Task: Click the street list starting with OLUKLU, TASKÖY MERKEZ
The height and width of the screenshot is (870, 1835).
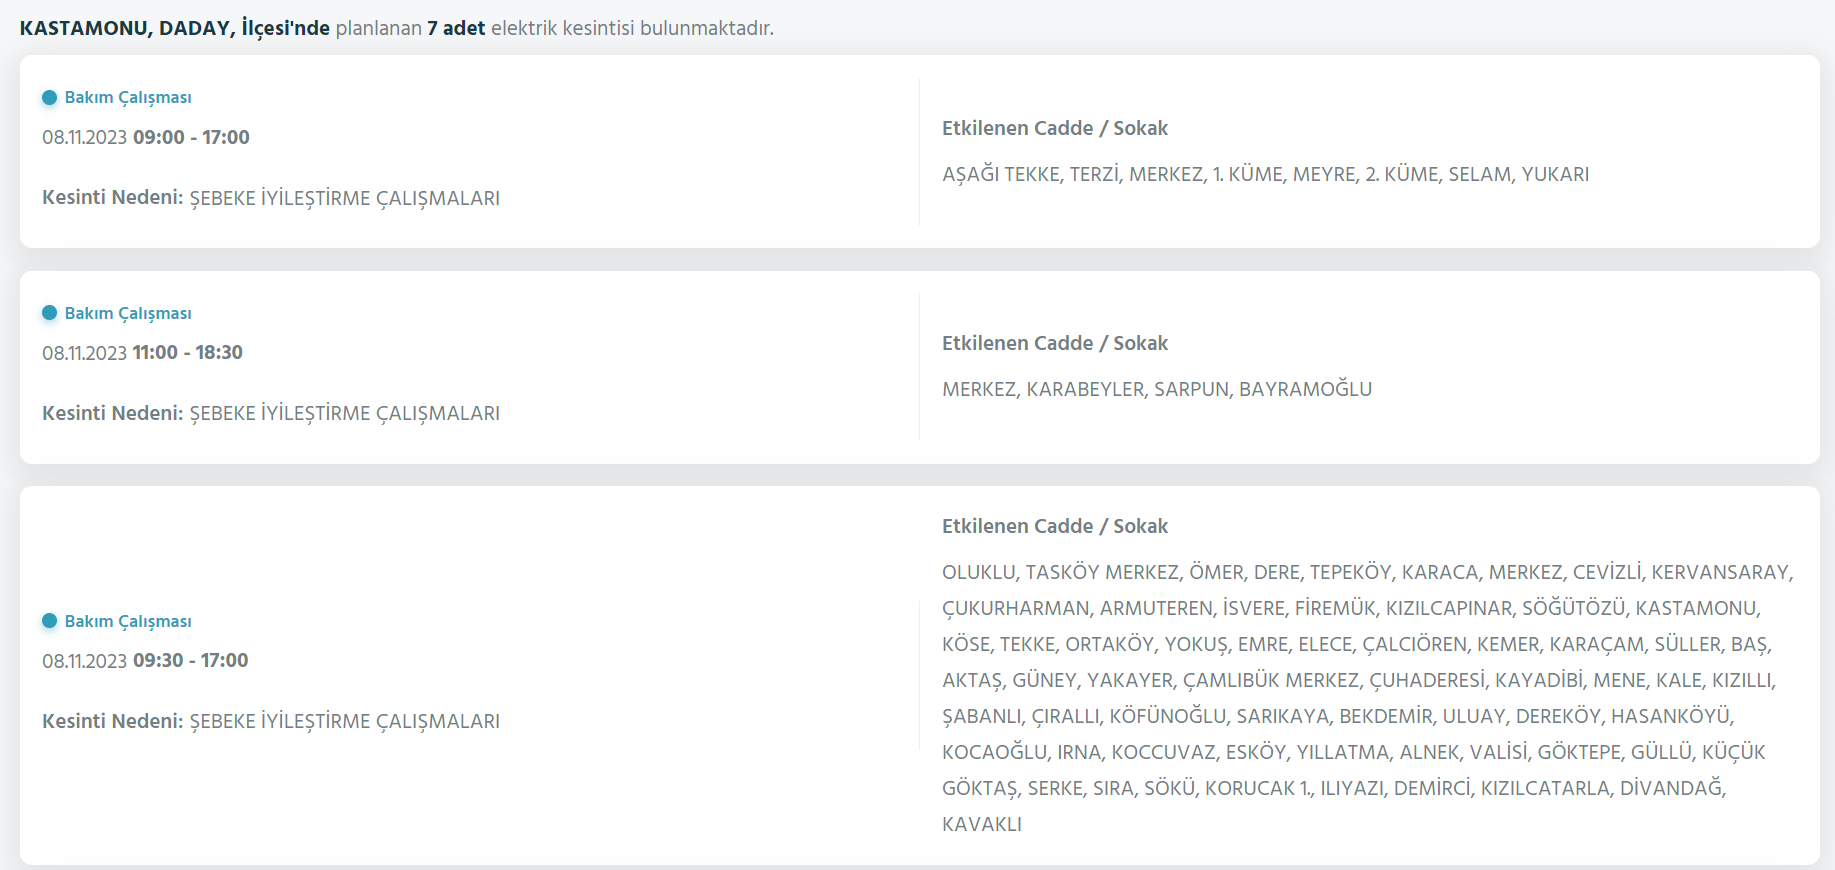Action: coord(1366,698)
